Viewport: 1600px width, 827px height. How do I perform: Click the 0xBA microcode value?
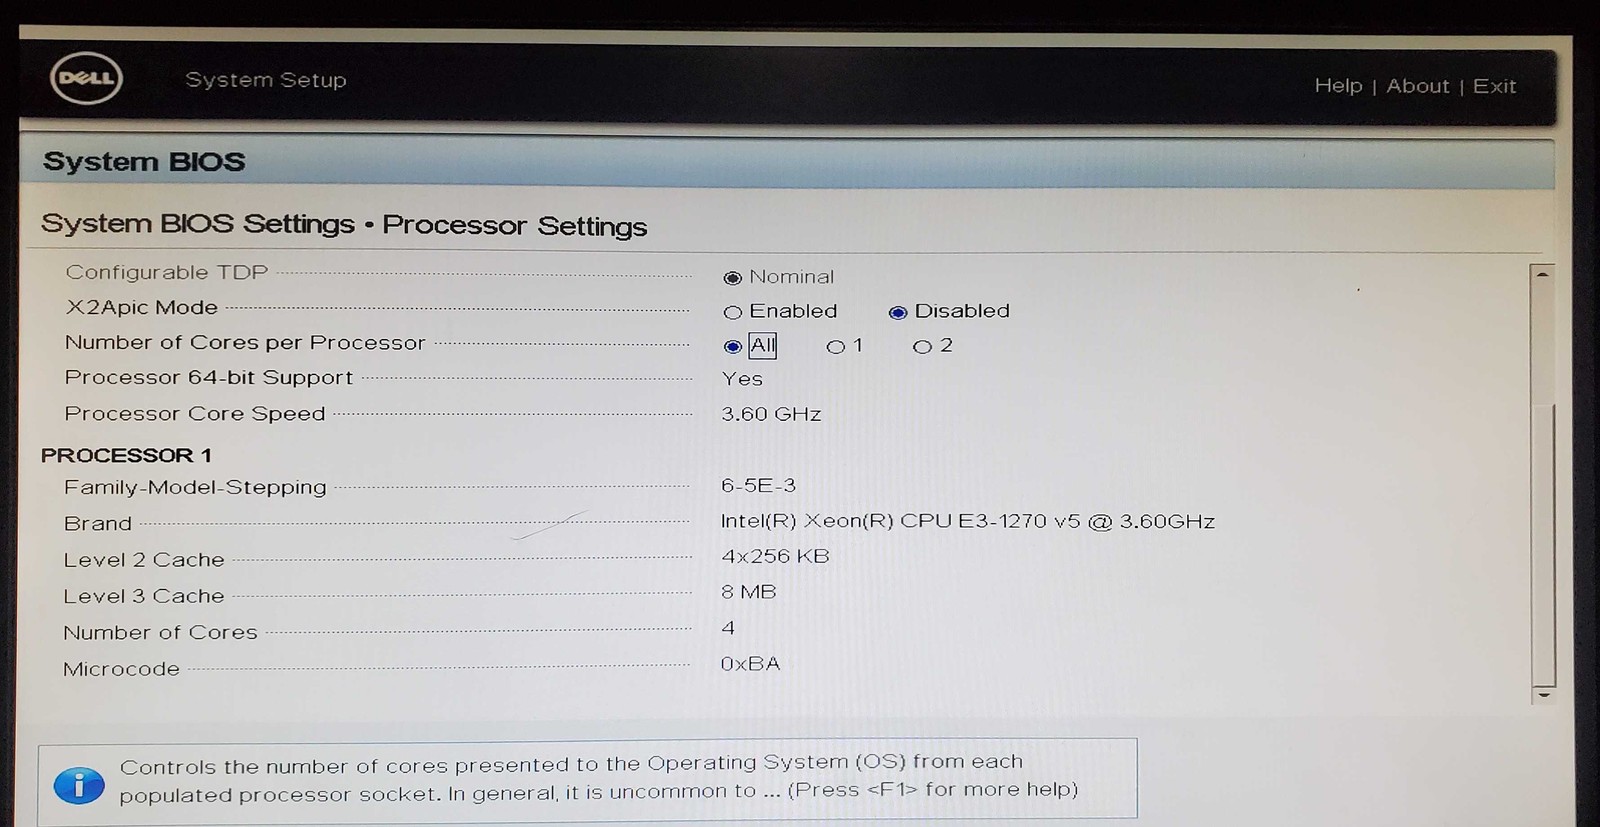click(x=750, y=664)
